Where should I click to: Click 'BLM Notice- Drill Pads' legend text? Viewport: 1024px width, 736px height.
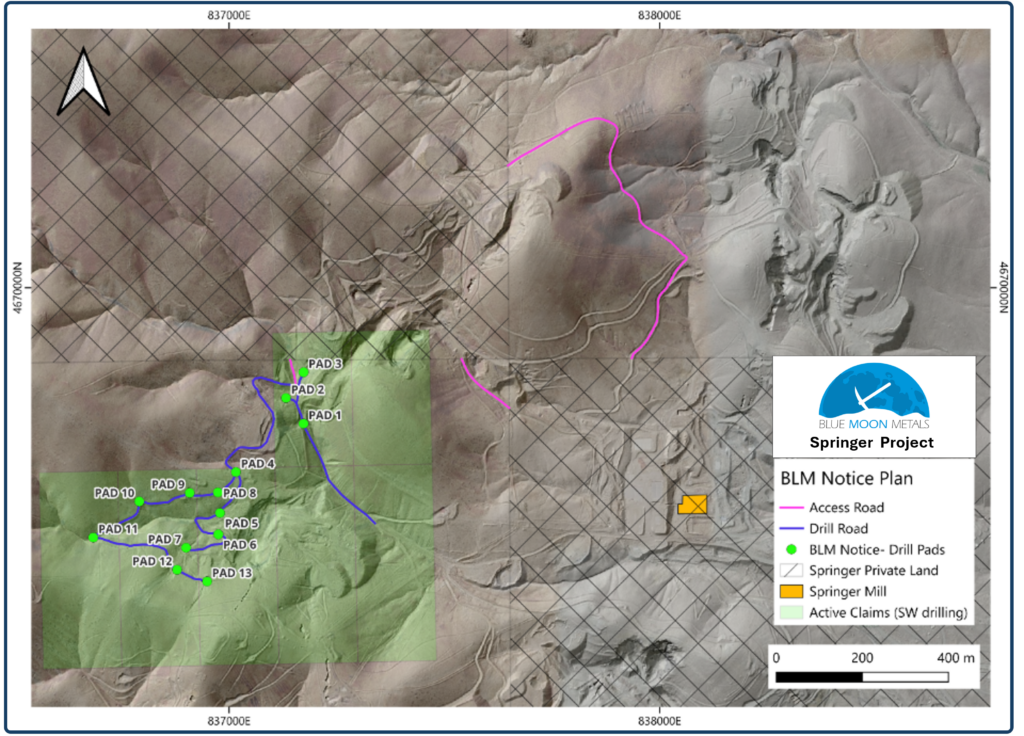877,549
